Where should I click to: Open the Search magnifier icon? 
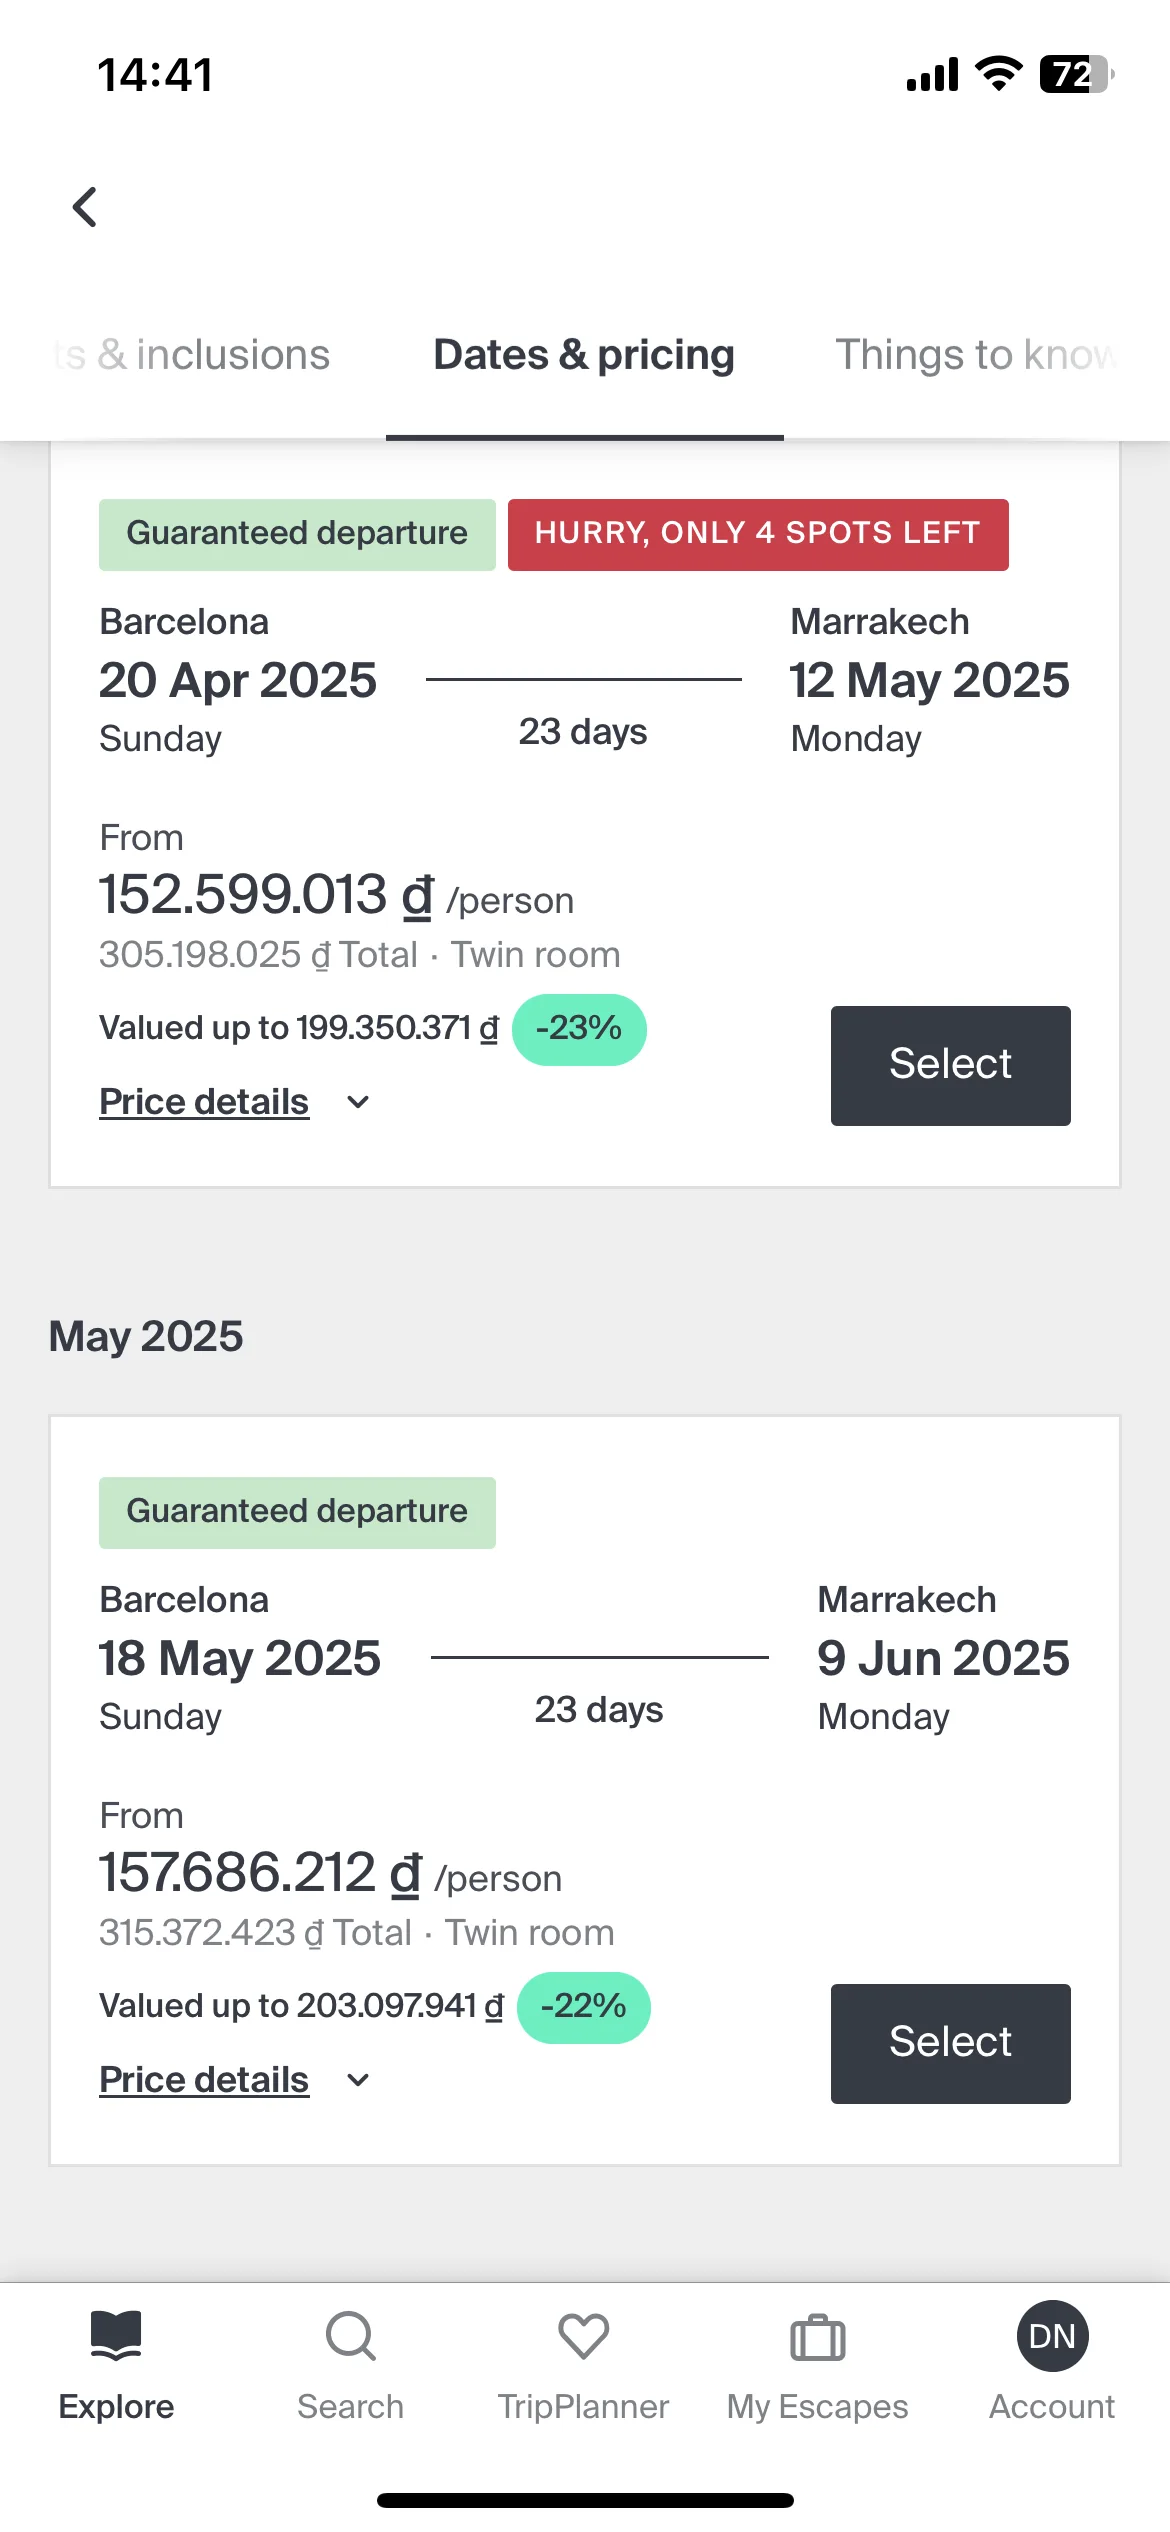pos(351,2336)
